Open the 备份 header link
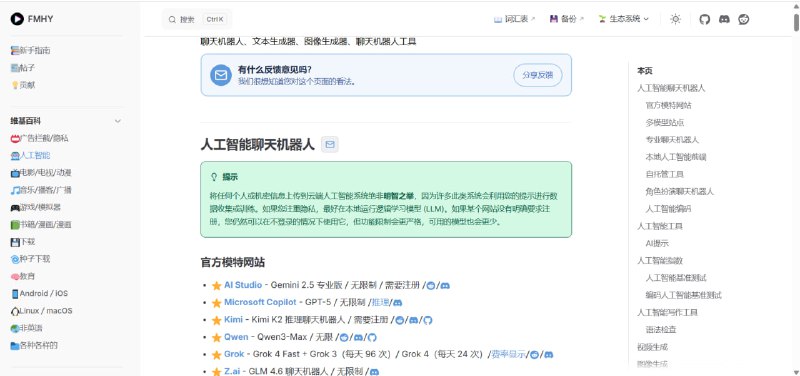The height and width of the screenshot is (376, 800). pos(566,19)
